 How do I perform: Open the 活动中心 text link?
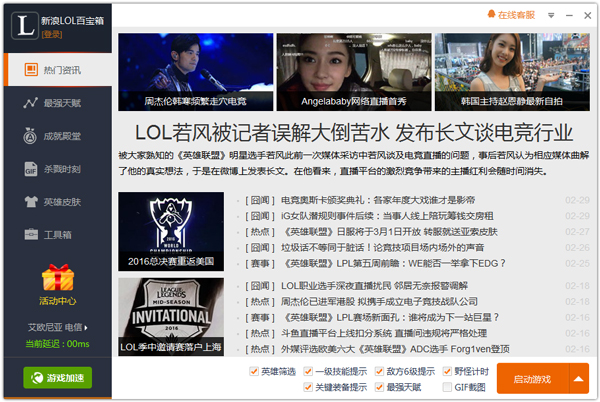coord(58,301)
